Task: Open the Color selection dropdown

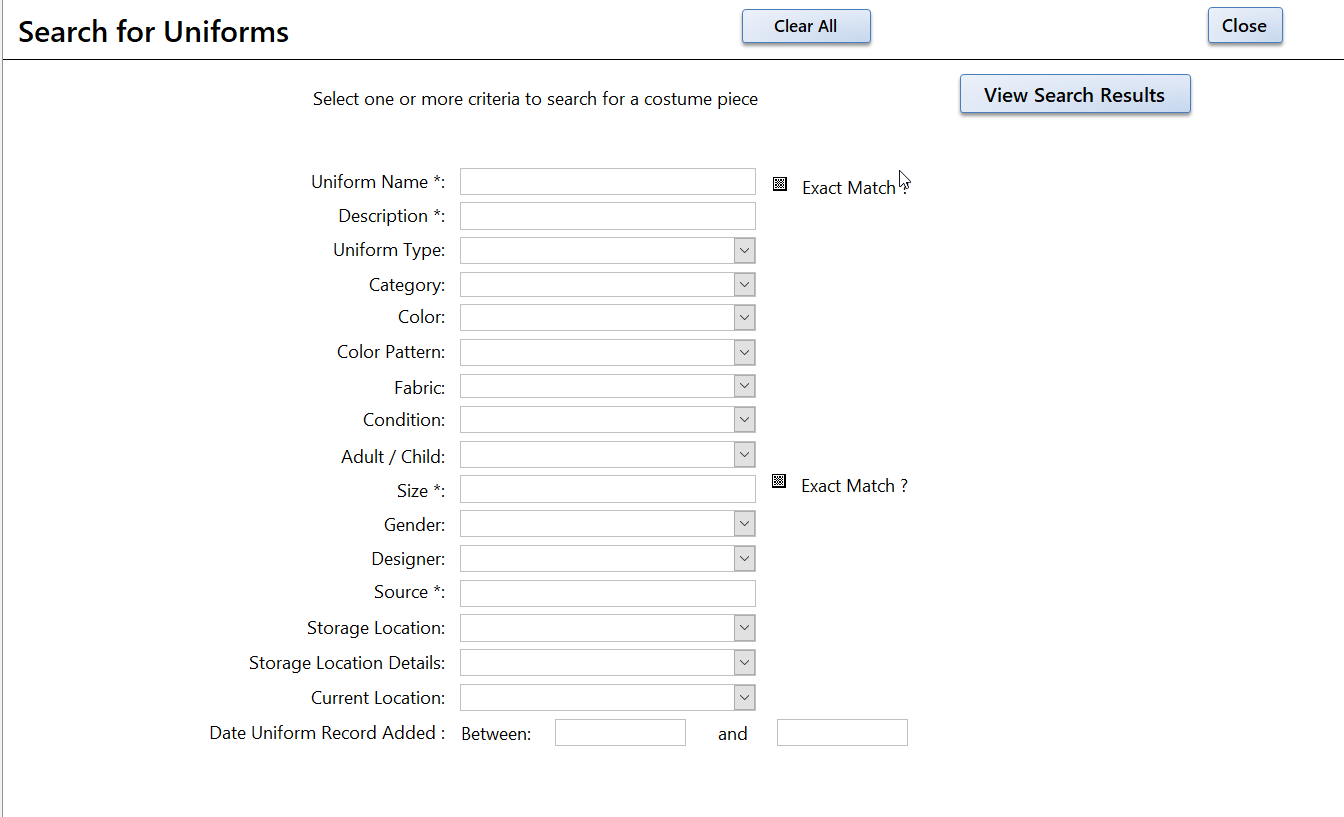Action: (744, 317)
